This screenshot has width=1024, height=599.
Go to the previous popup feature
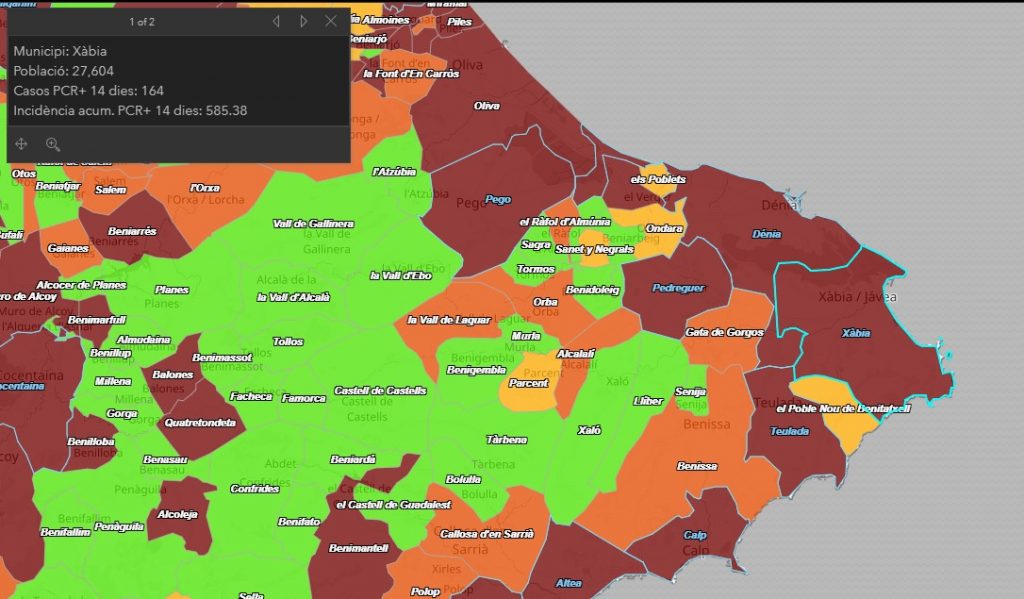click(276, 21)
